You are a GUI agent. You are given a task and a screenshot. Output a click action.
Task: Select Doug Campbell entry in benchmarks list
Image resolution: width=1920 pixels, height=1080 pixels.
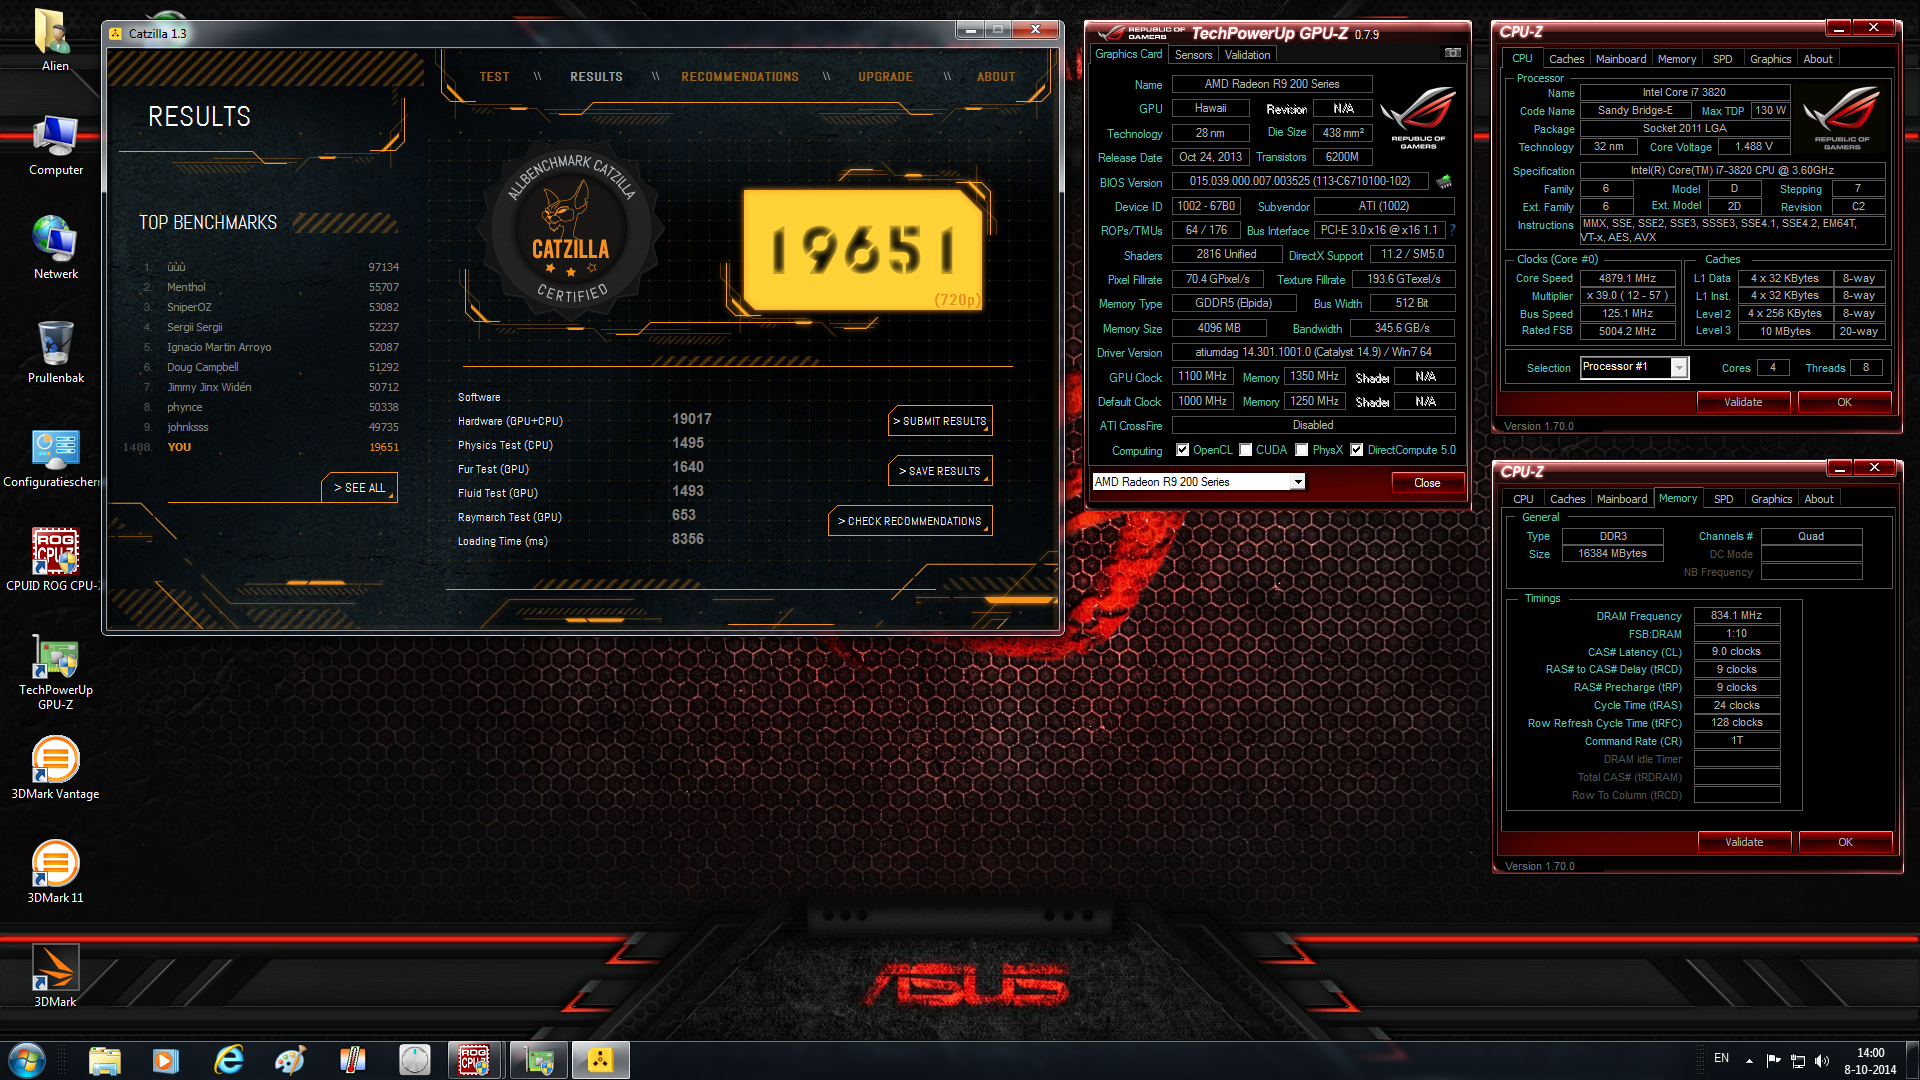270,367
